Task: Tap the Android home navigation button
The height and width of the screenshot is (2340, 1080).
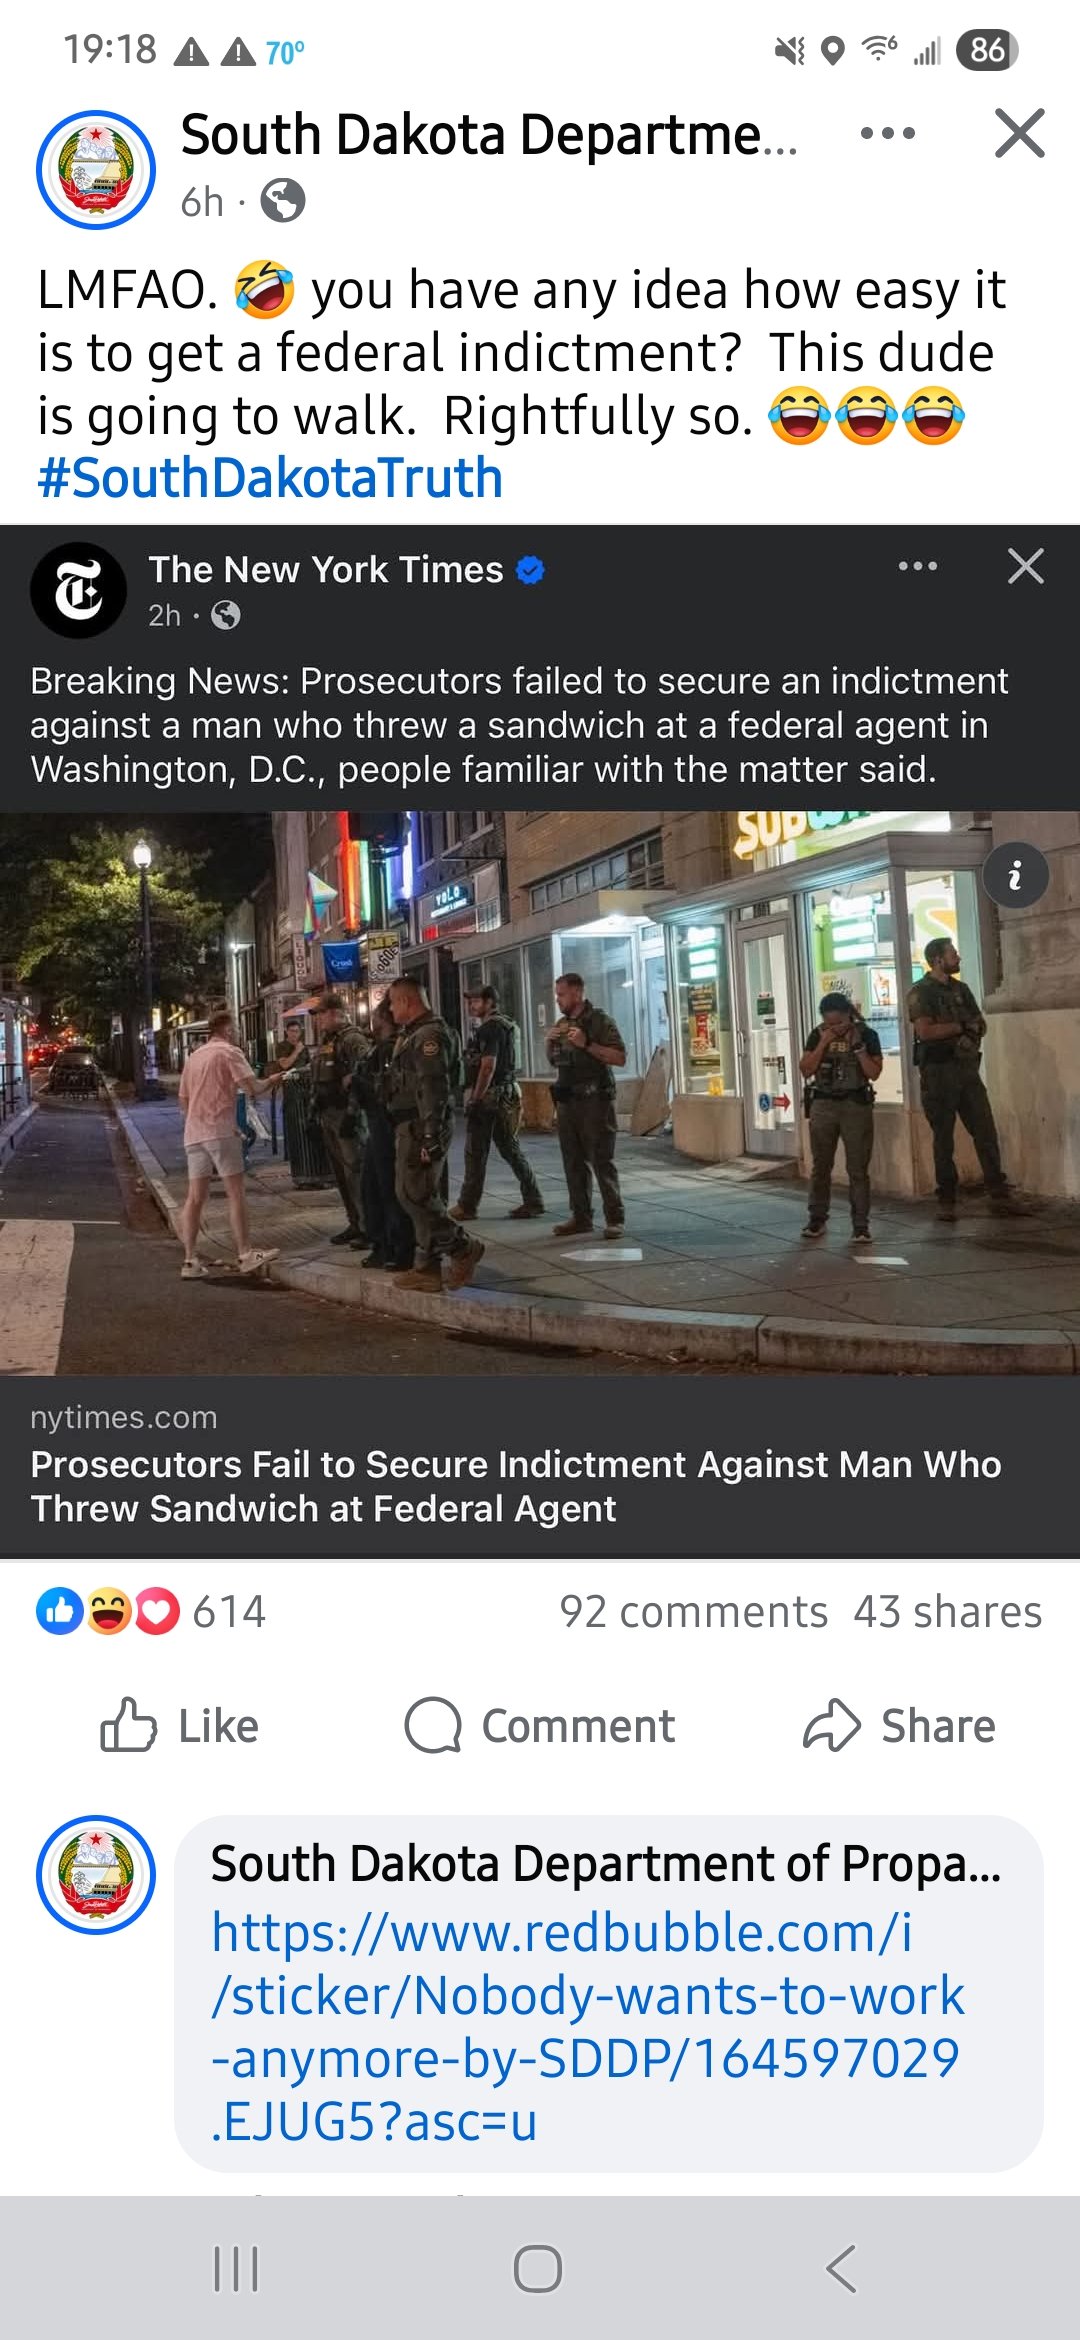Action: coord(538,2268)
